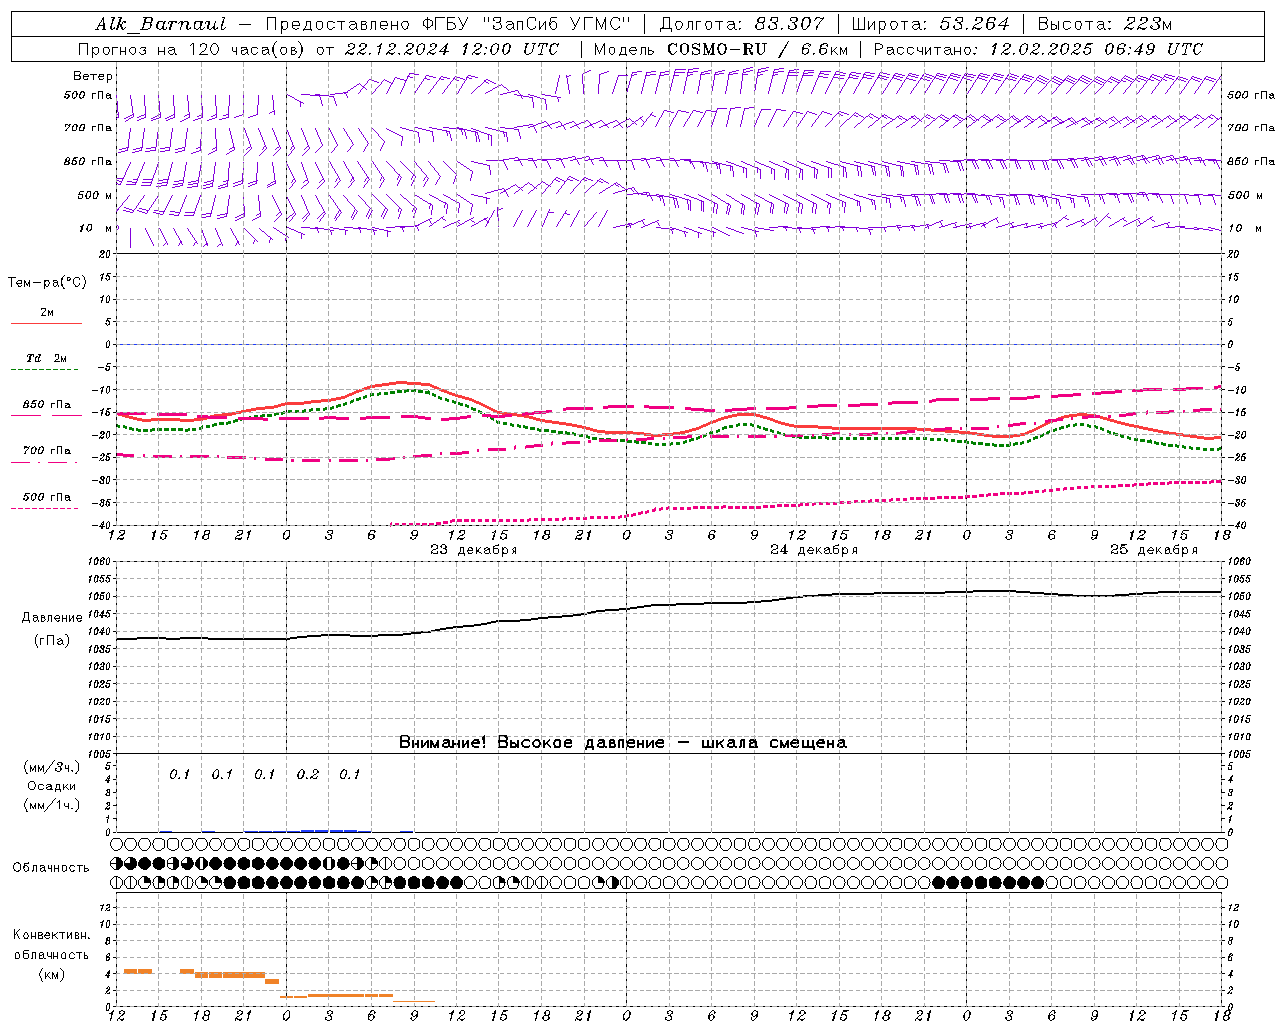Click the 'Давление' pressure panel label
The height and width of the screenshot is (1024, 1280).
[52, 618]
